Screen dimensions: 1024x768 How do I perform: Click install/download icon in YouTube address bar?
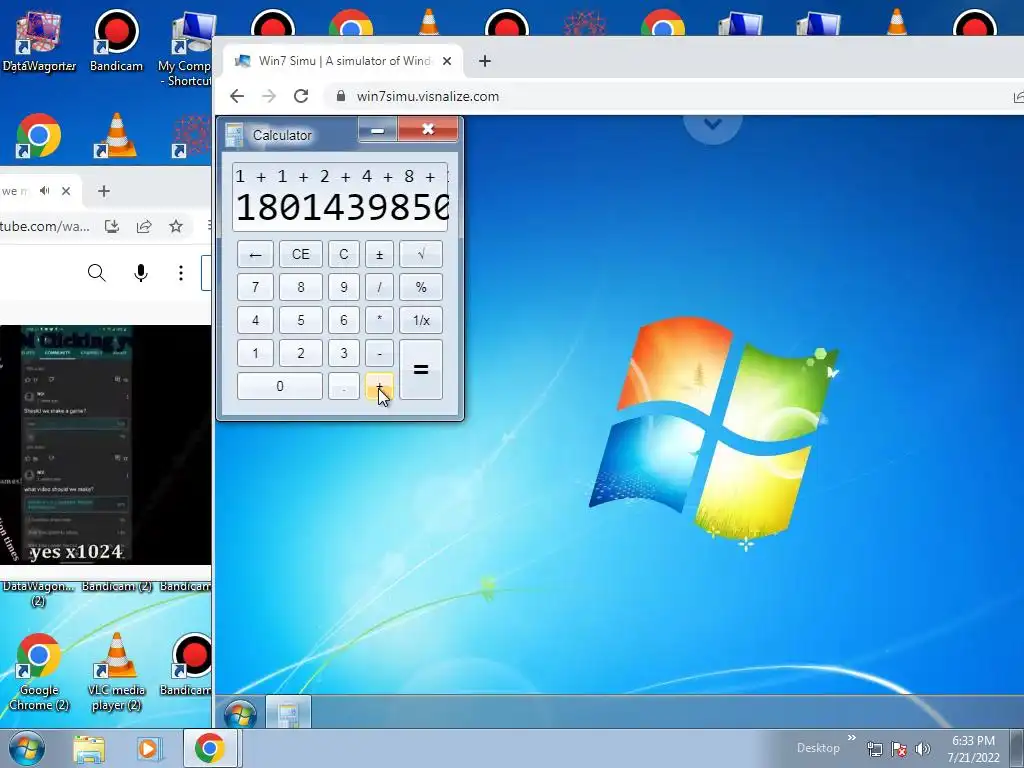pyautogui.click(x=112, y=226)
